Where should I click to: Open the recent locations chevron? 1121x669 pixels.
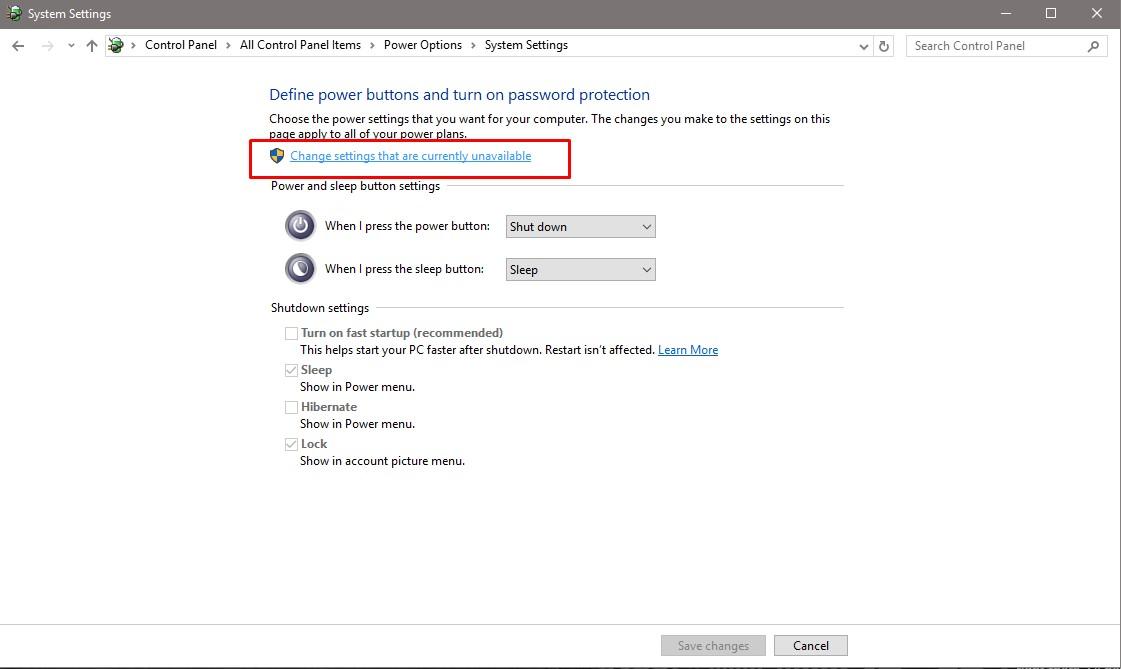[x=71, y=46]
